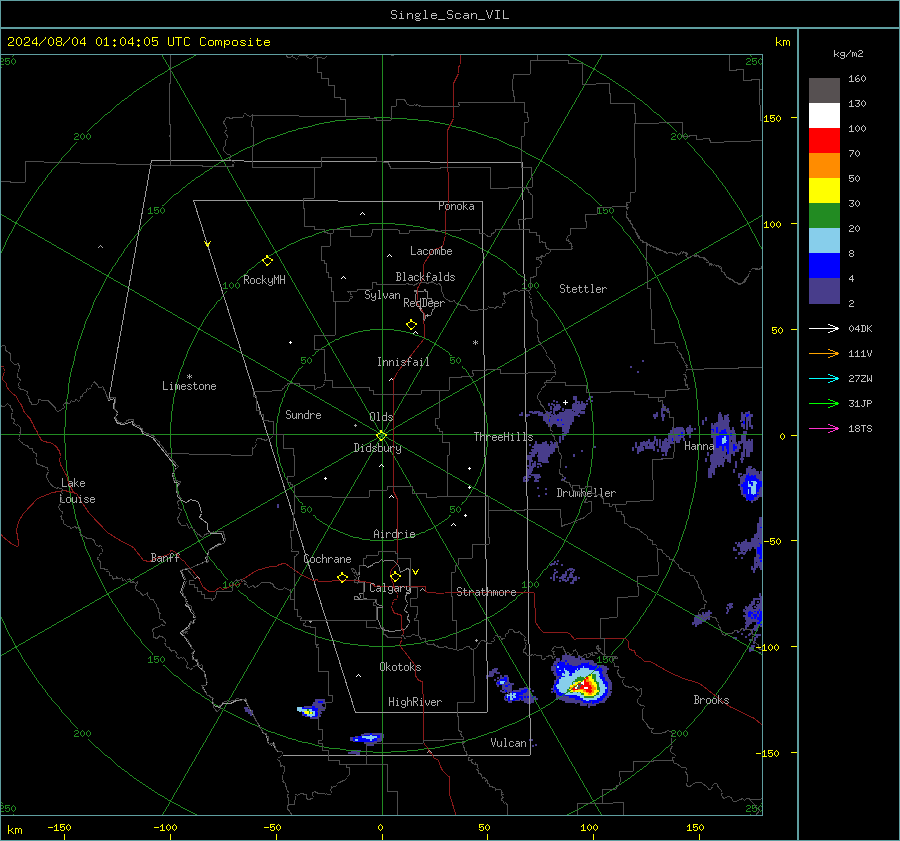Click the small storm cell west of HighRiver
The image size is (900, 841).
(311, 710)
